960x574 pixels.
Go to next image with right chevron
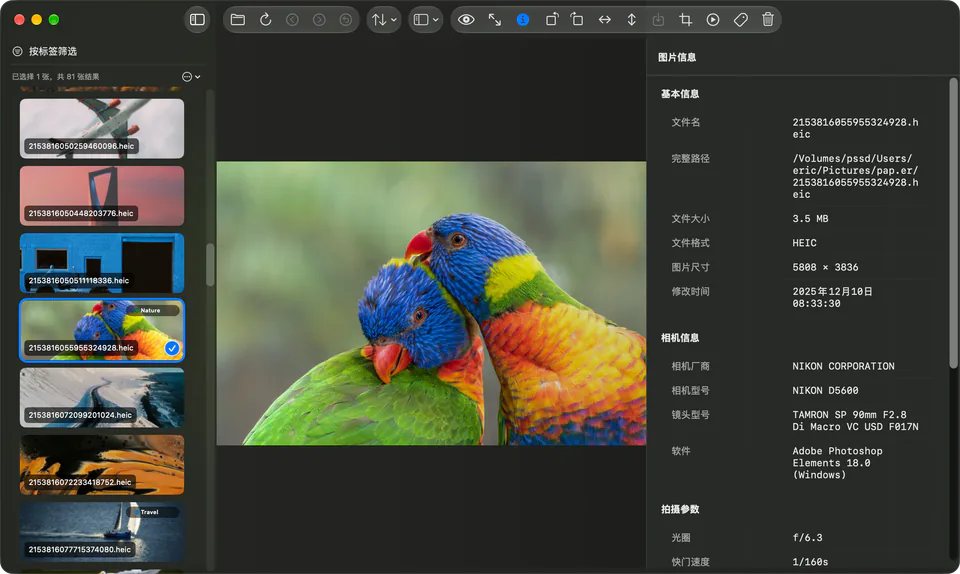click(319, 20)
